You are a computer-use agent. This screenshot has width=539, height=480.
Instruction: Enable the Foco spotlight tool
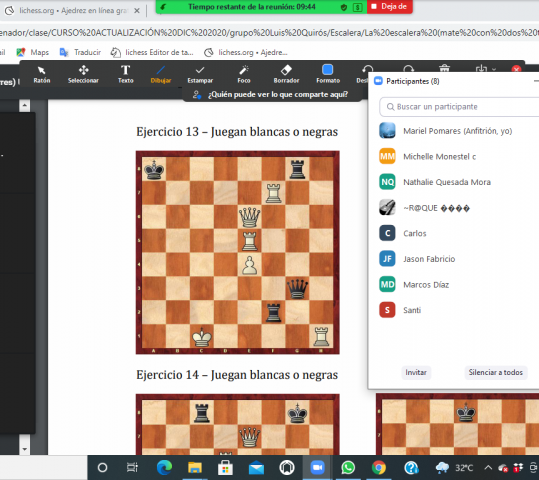click(x=244, y=74)
